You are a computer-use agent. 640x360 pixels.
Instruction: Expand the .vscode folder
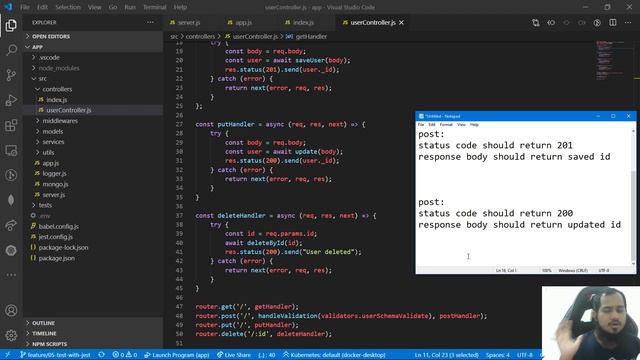coord(93,58)
